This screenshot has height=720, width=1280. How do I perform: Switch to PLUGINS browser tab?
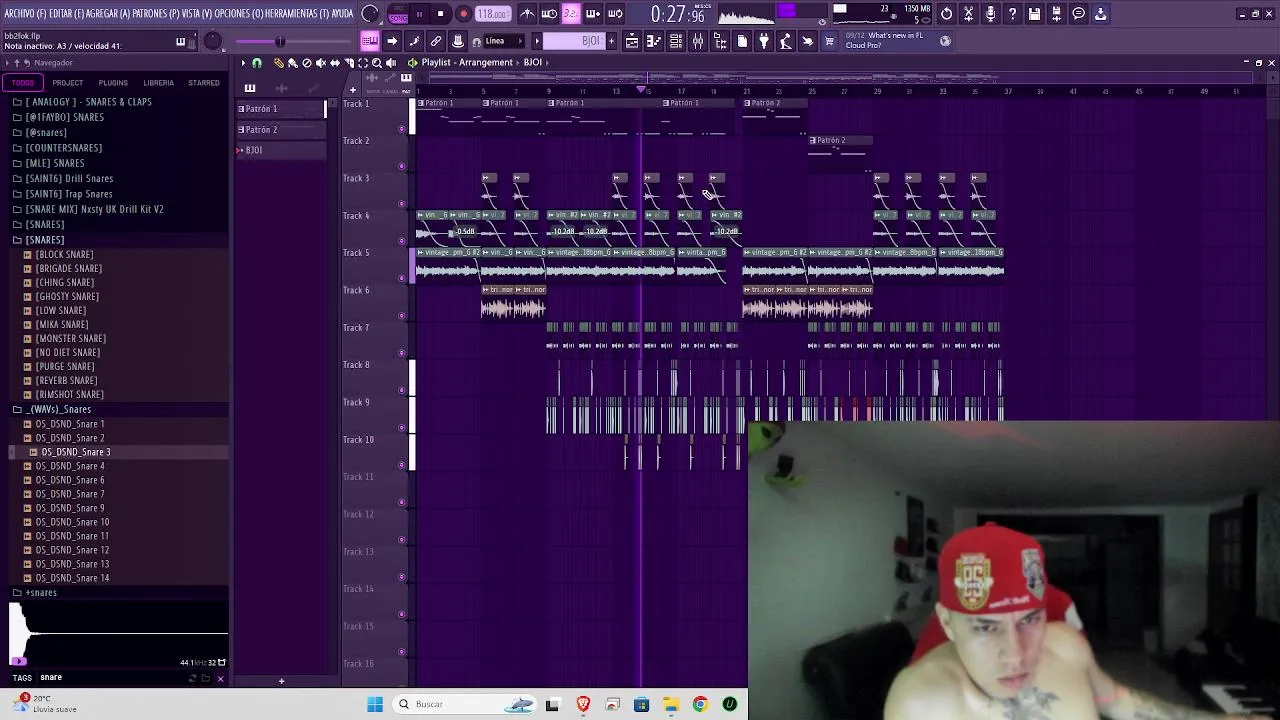[113, 83]
